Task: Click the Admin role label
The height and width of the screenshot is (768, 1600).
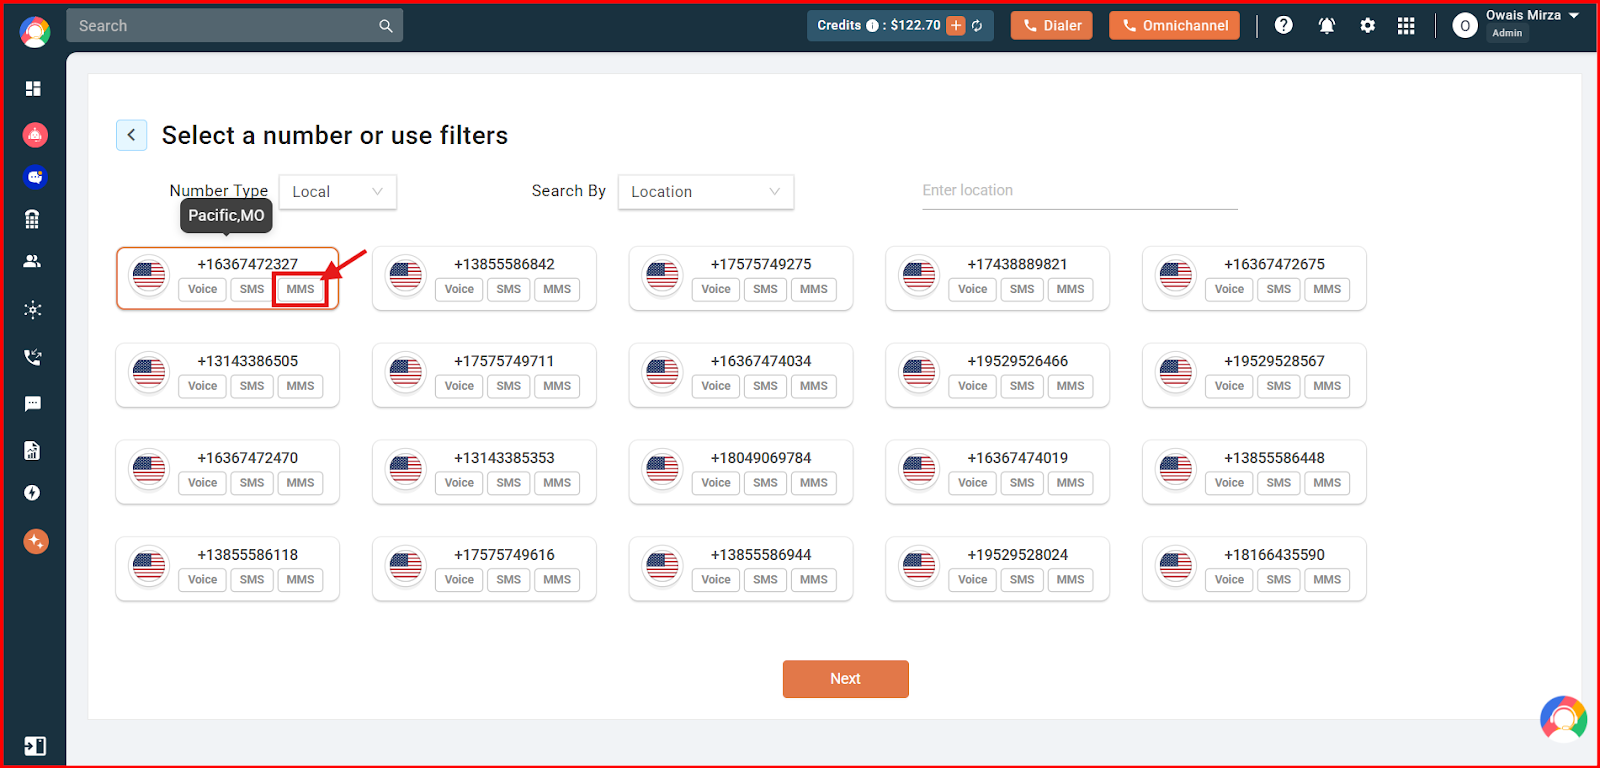Action: click(x=1507, y=33)
